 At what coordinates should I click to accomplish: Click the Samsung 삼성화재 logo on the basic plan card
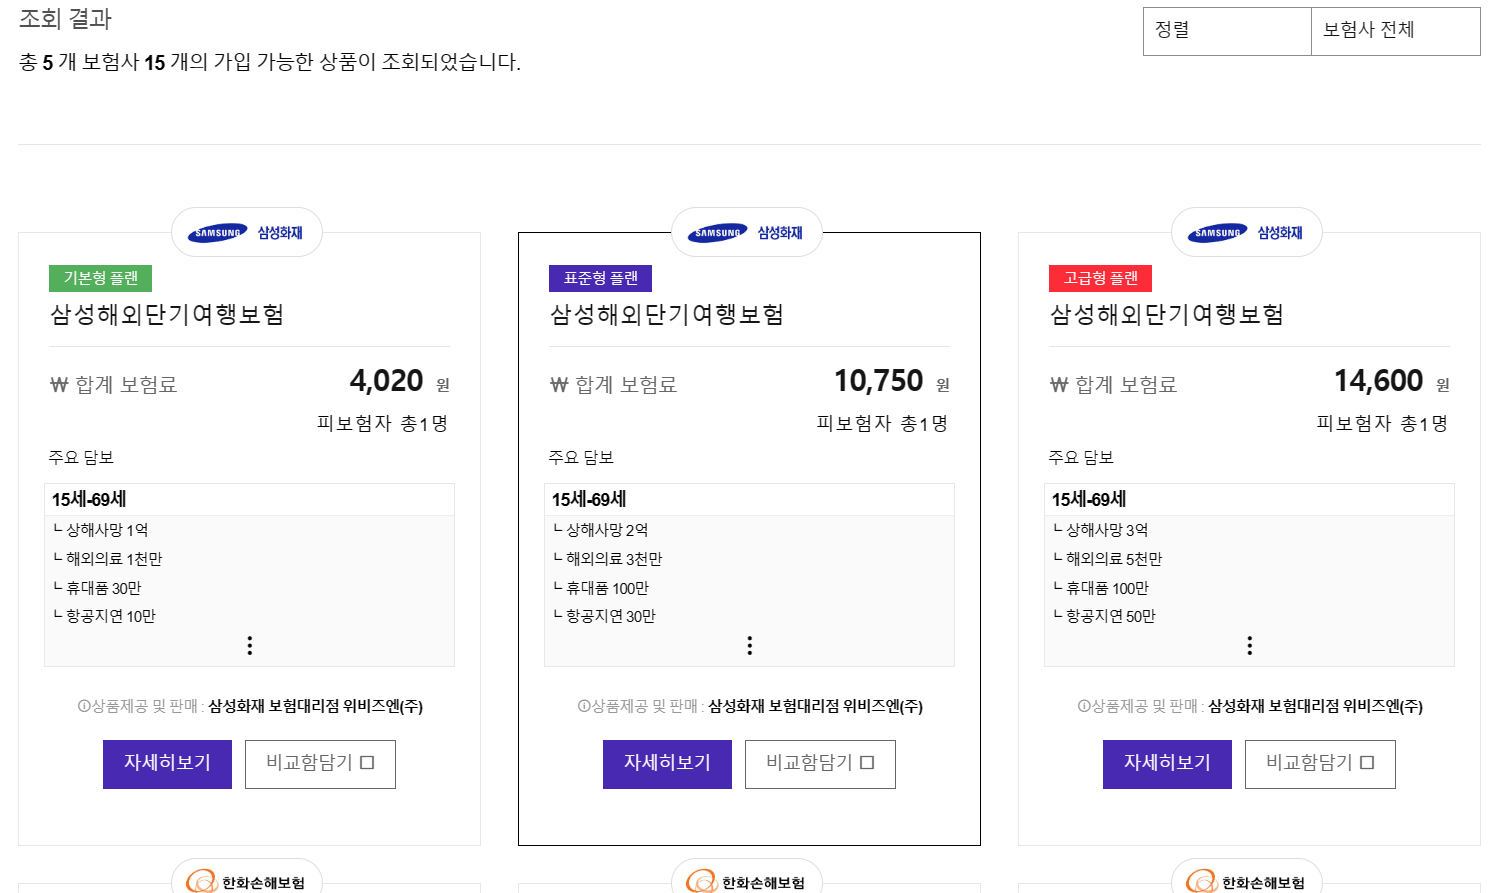pos(246,231)
